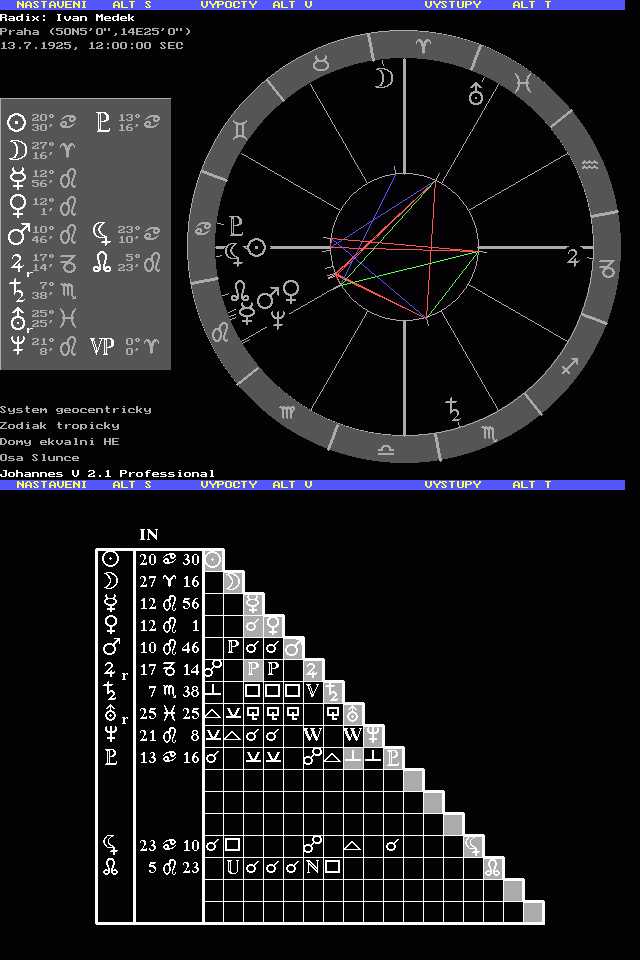
Task: Select the Jupiter glyph inside the chart wheel
Action: (573, 257)
